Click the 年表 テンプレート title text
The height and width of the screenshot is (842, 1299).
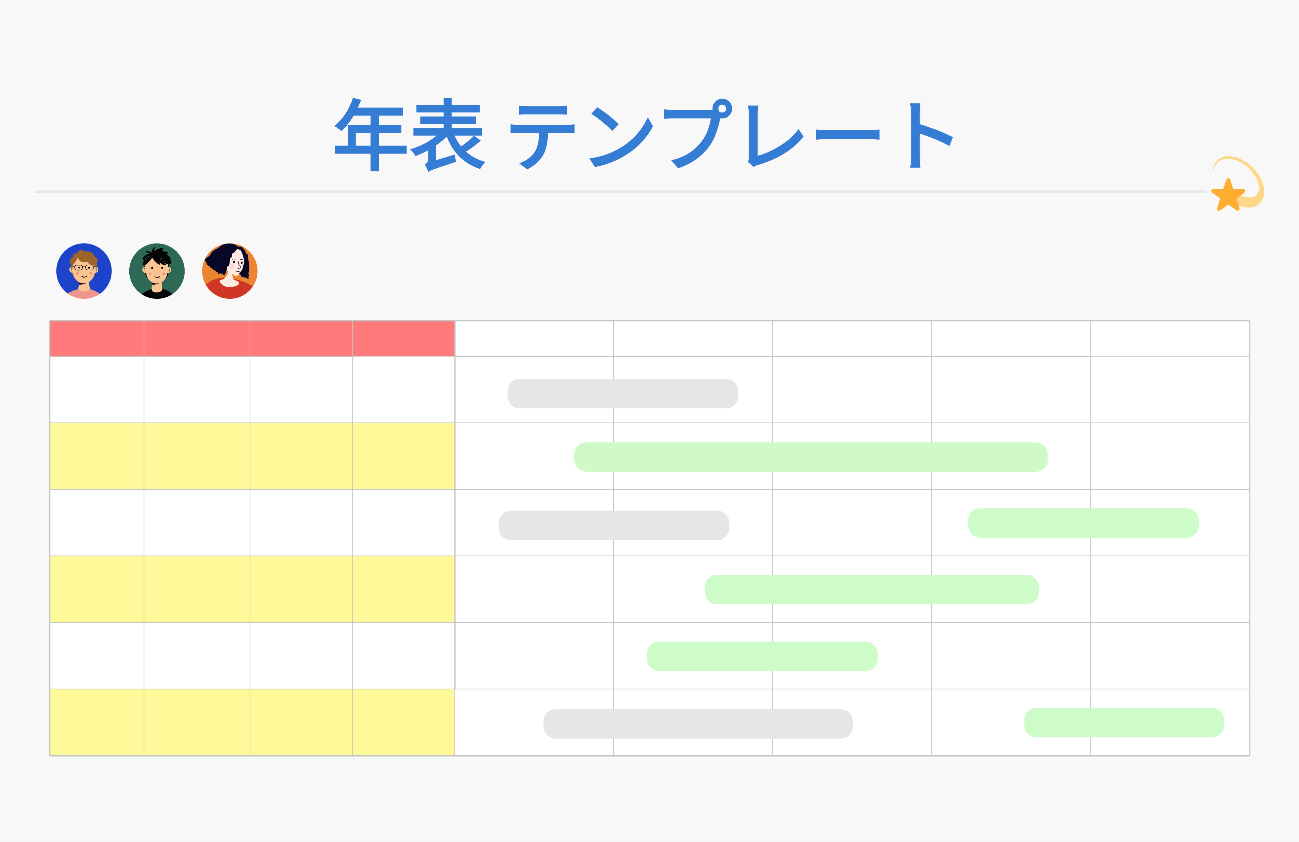(645, 135)
